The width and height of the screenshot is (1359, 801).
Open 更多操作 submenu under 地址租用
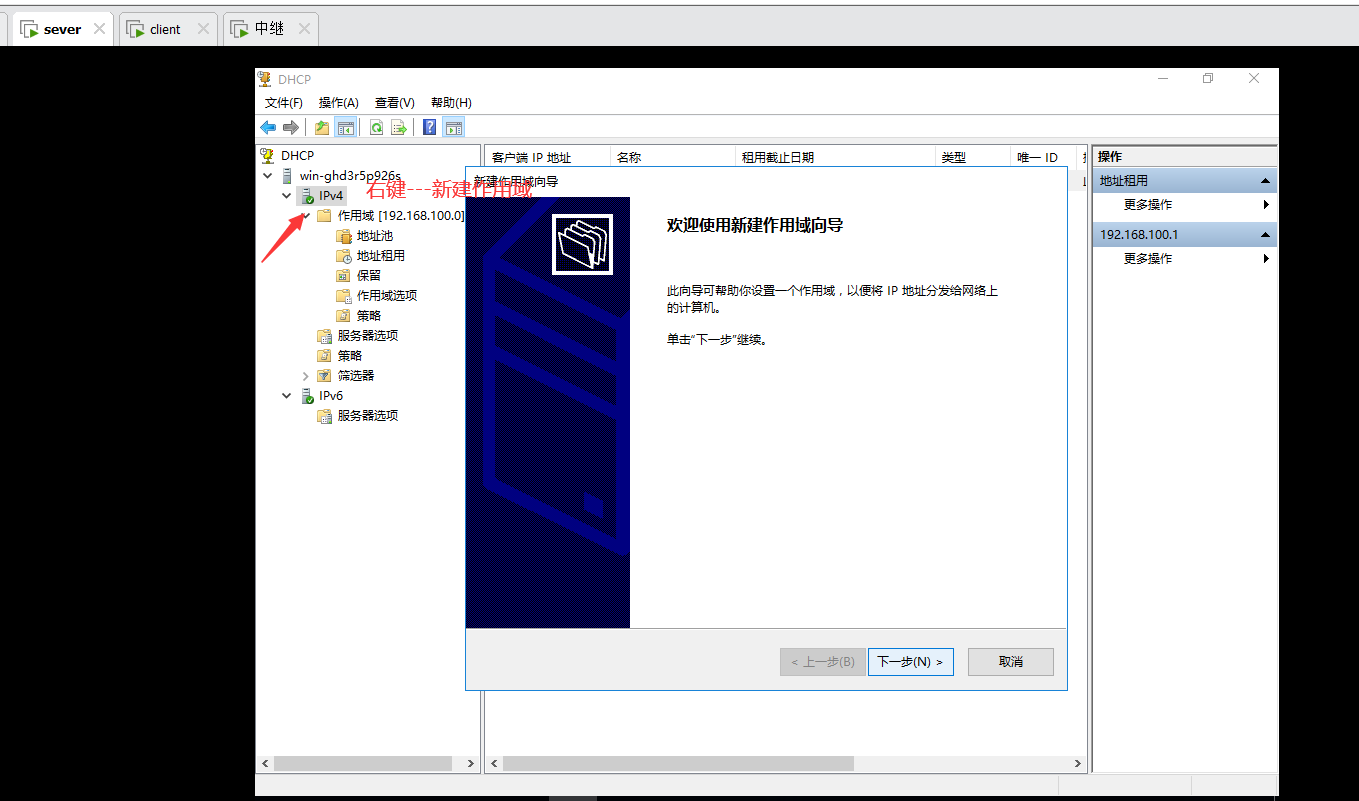tap(1184, 205)
